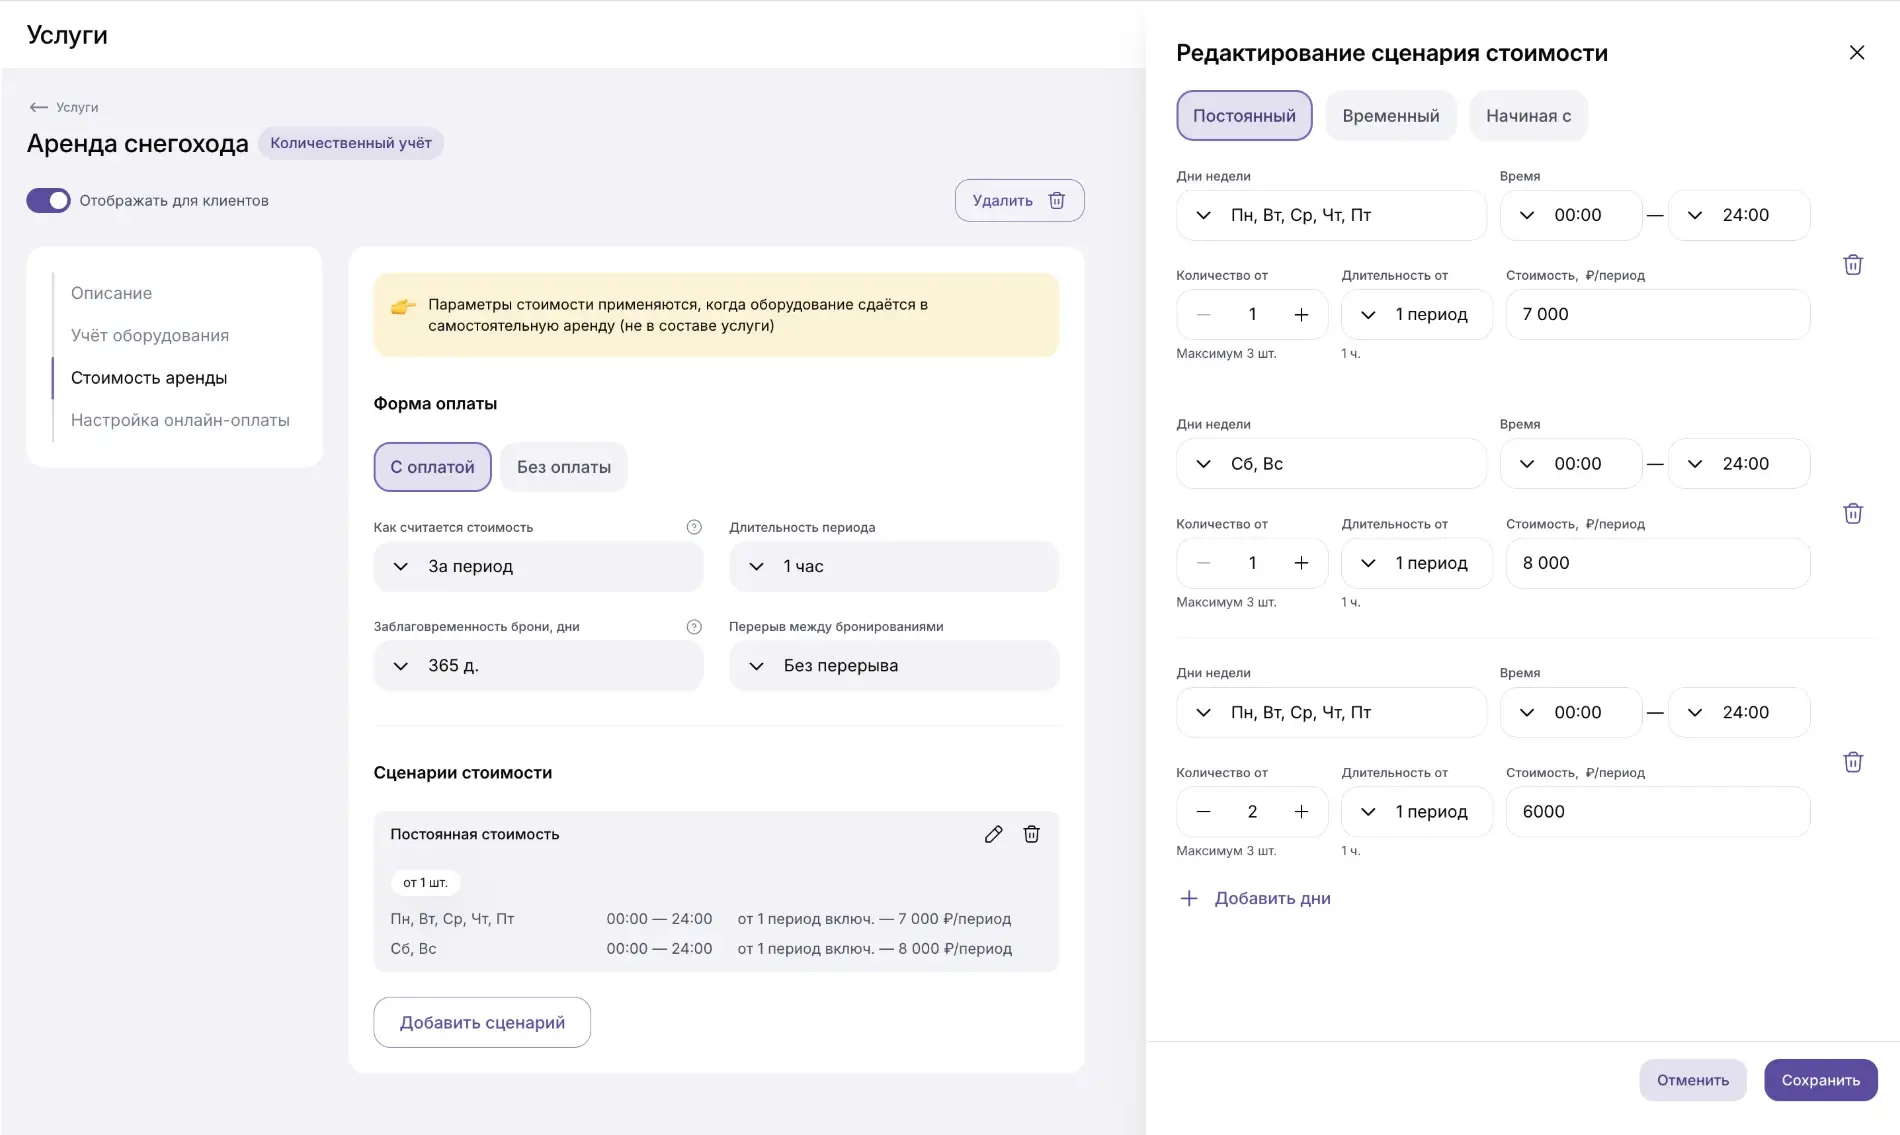Expand the Заблаговременность брони 365 д. dropdown
Screen dimensions: 1900x1135
click(538, 666)
